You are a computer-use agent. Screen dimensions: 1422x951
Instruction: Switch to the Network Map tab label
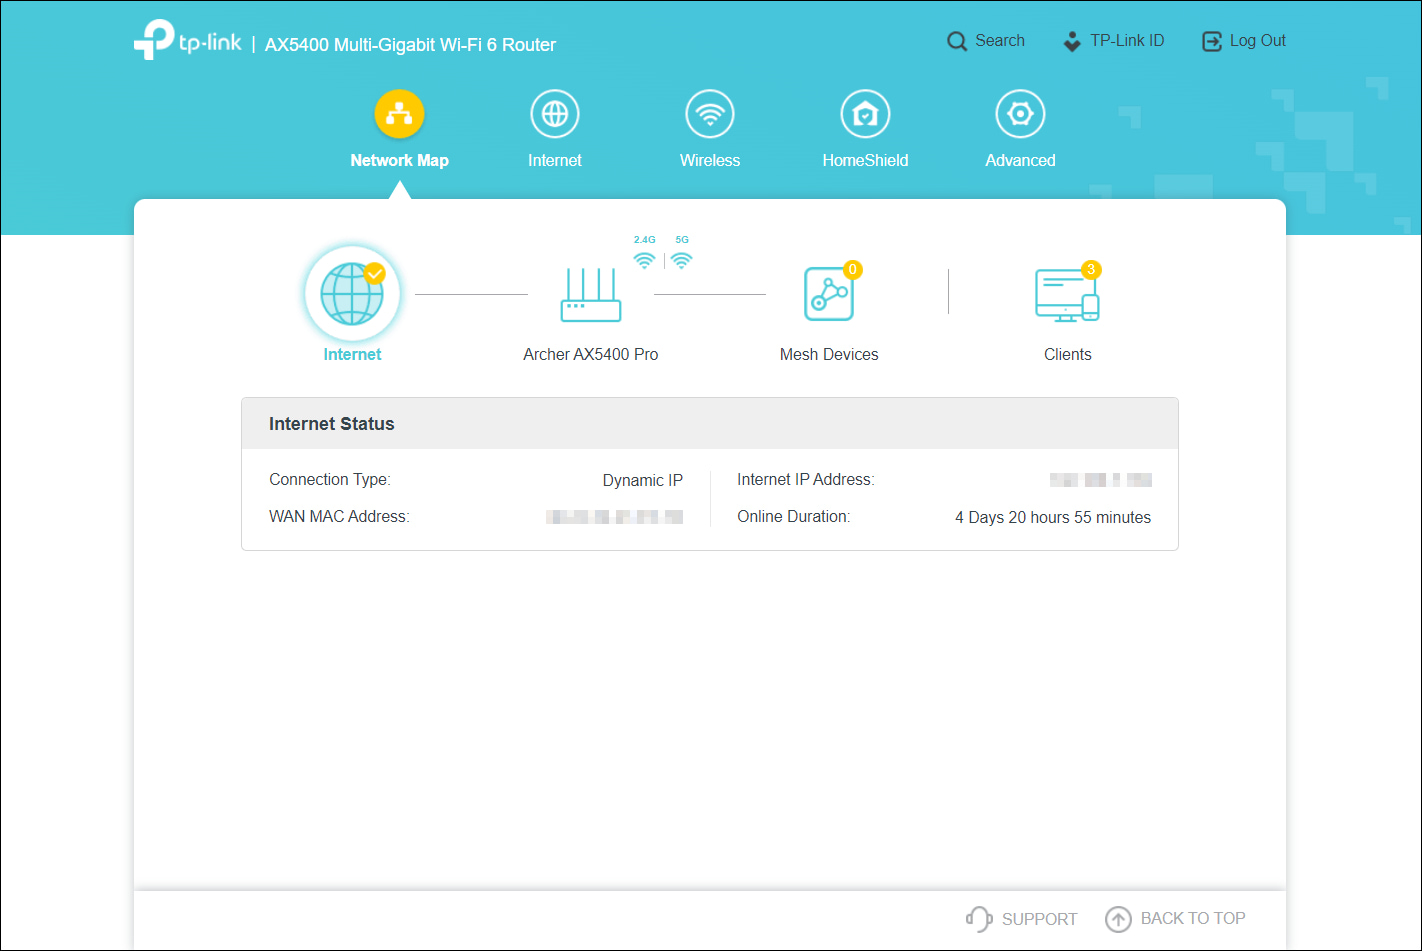click(399, 160)
